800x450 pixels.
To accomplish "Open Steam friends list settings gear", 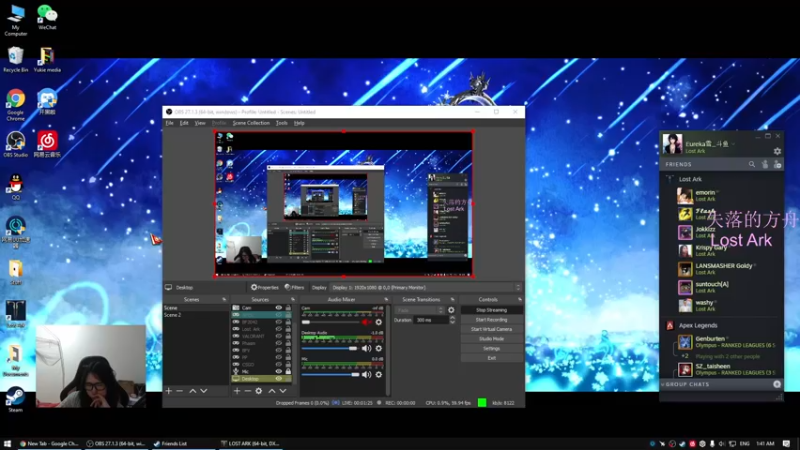I will click(x=777, y=152).
